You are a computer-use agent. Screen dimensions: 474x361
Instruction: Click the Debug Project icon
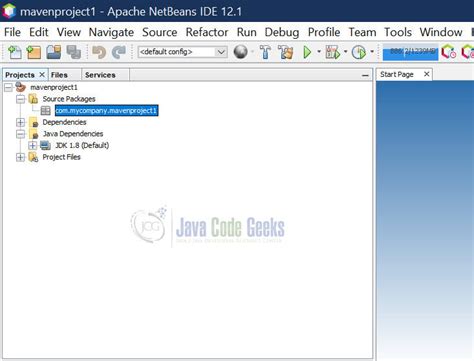tap(333, 52)
